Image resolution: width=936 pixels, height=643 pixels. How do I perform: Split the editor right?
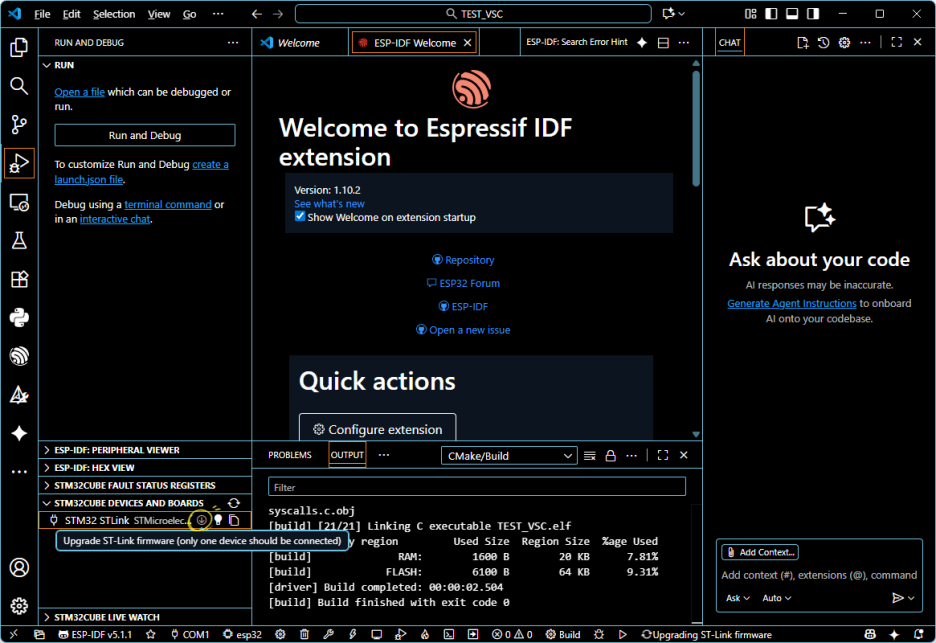click(663, 42)
